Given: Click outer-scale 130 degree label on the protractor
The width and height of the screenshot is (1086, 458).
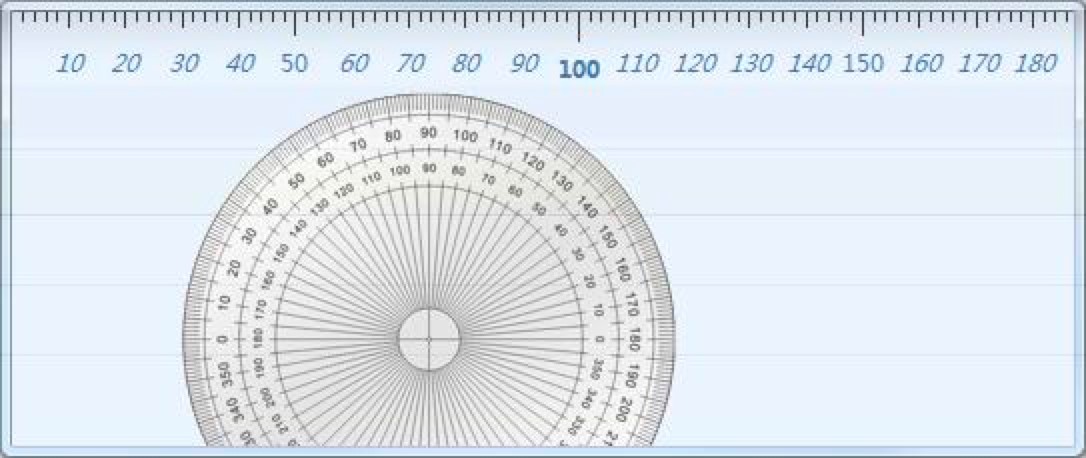Looking at the screenshot, I should (560, 180).
